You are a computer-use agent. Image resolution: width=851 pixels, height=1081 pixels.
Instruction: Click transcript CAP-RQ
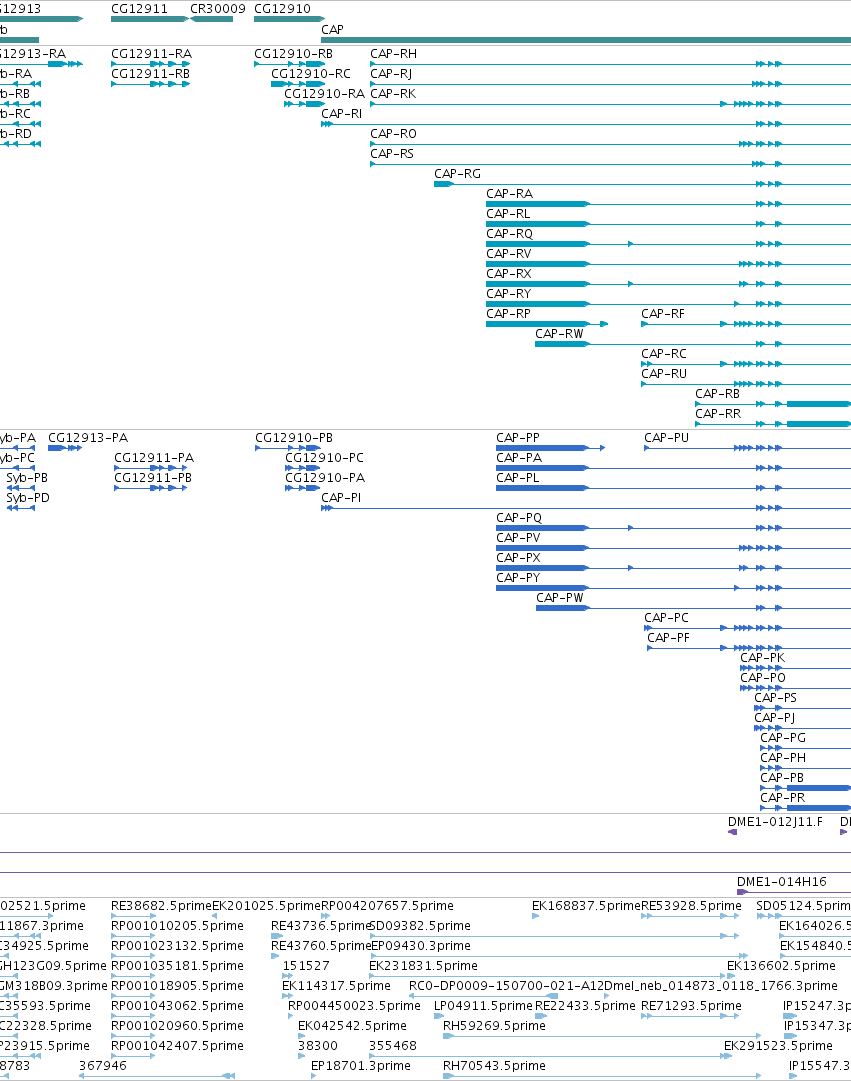[x=509, y=234]
